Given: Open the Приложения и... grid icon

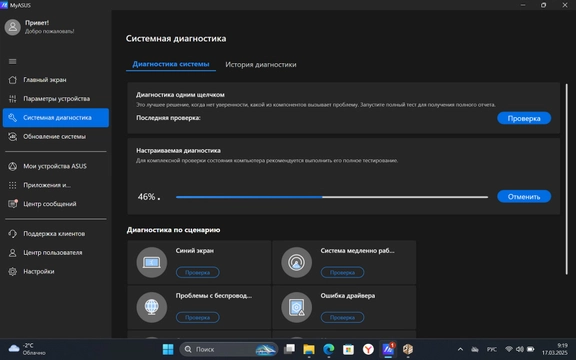Looking at the screenshot, I should [12, 185].
